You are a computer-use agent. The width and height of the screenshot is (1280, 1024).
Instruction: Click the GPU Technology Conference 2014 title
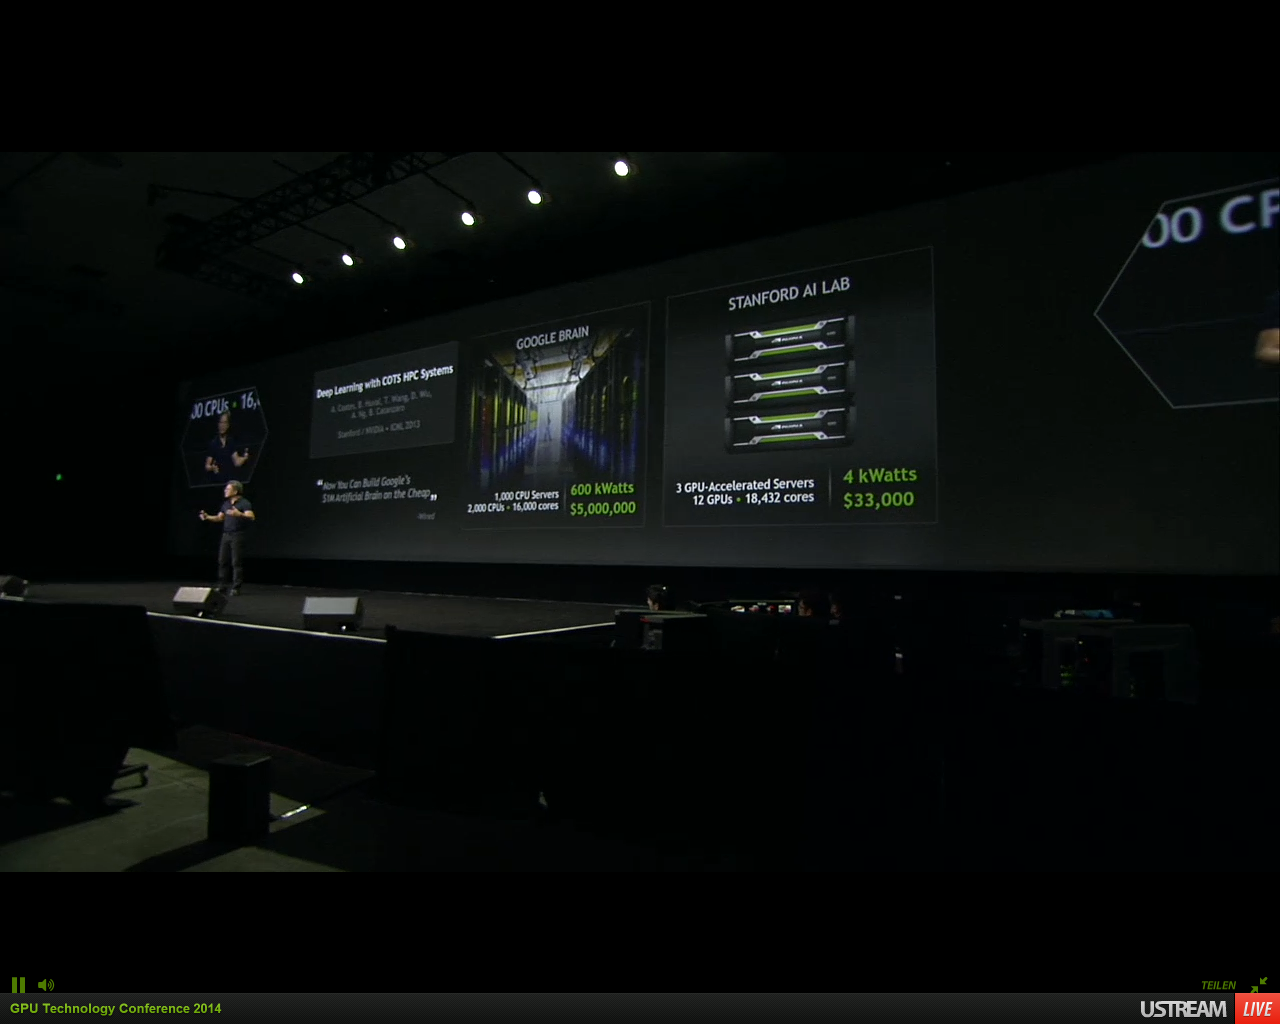pyautogui.click(x=116, y=1008)
